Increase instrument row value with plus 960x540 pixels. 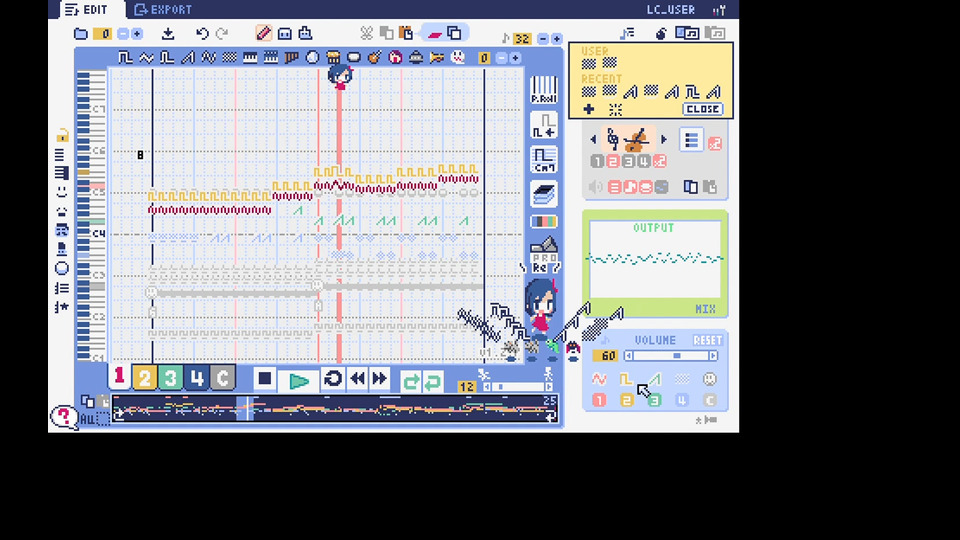(515, 58)
